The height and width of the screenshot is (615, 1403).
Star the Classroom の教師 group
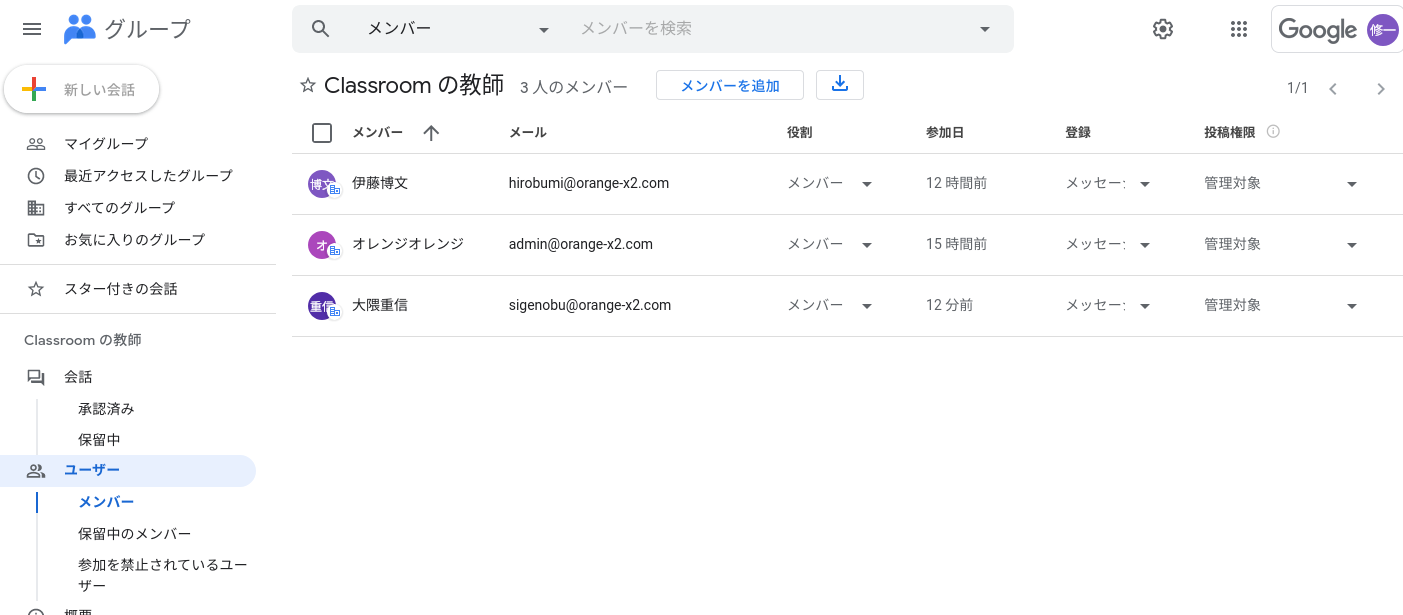[x=308, y=86]
